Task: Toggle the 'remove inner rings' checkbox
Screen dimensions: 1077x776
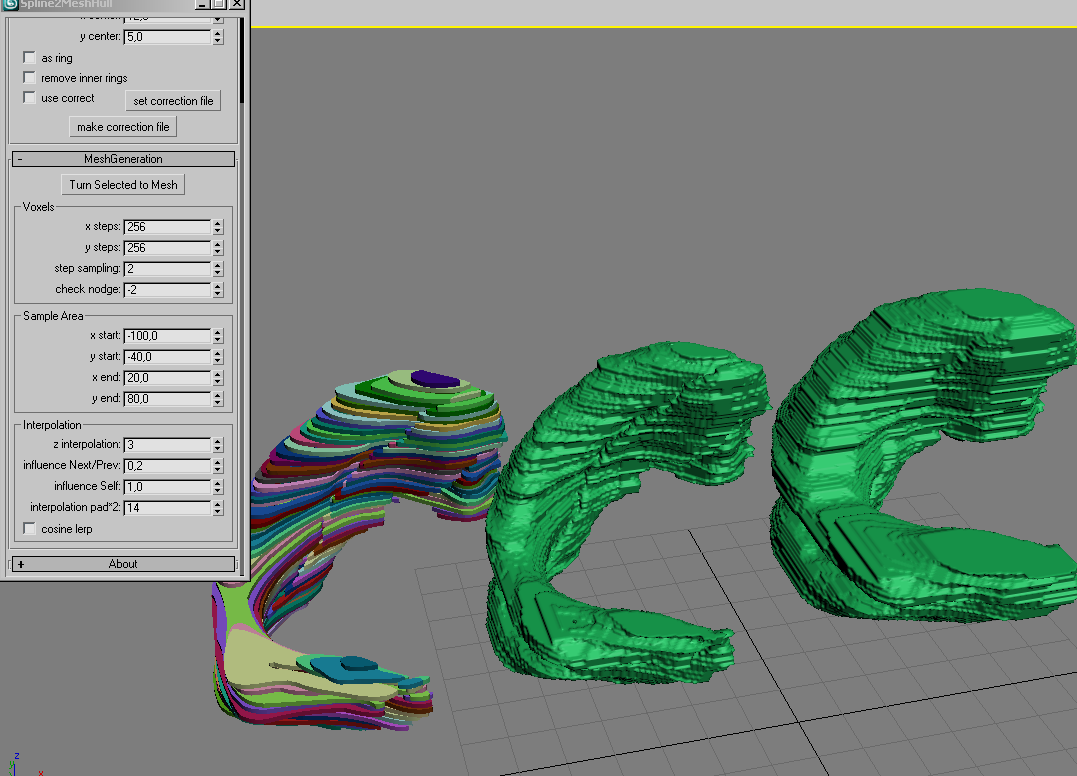Action: coord(30,78)
